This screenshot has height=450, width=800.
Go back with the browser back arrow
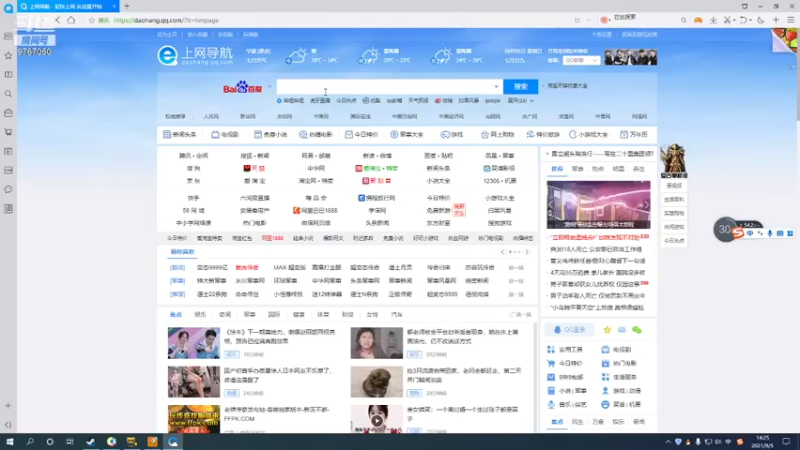point(57,20)
